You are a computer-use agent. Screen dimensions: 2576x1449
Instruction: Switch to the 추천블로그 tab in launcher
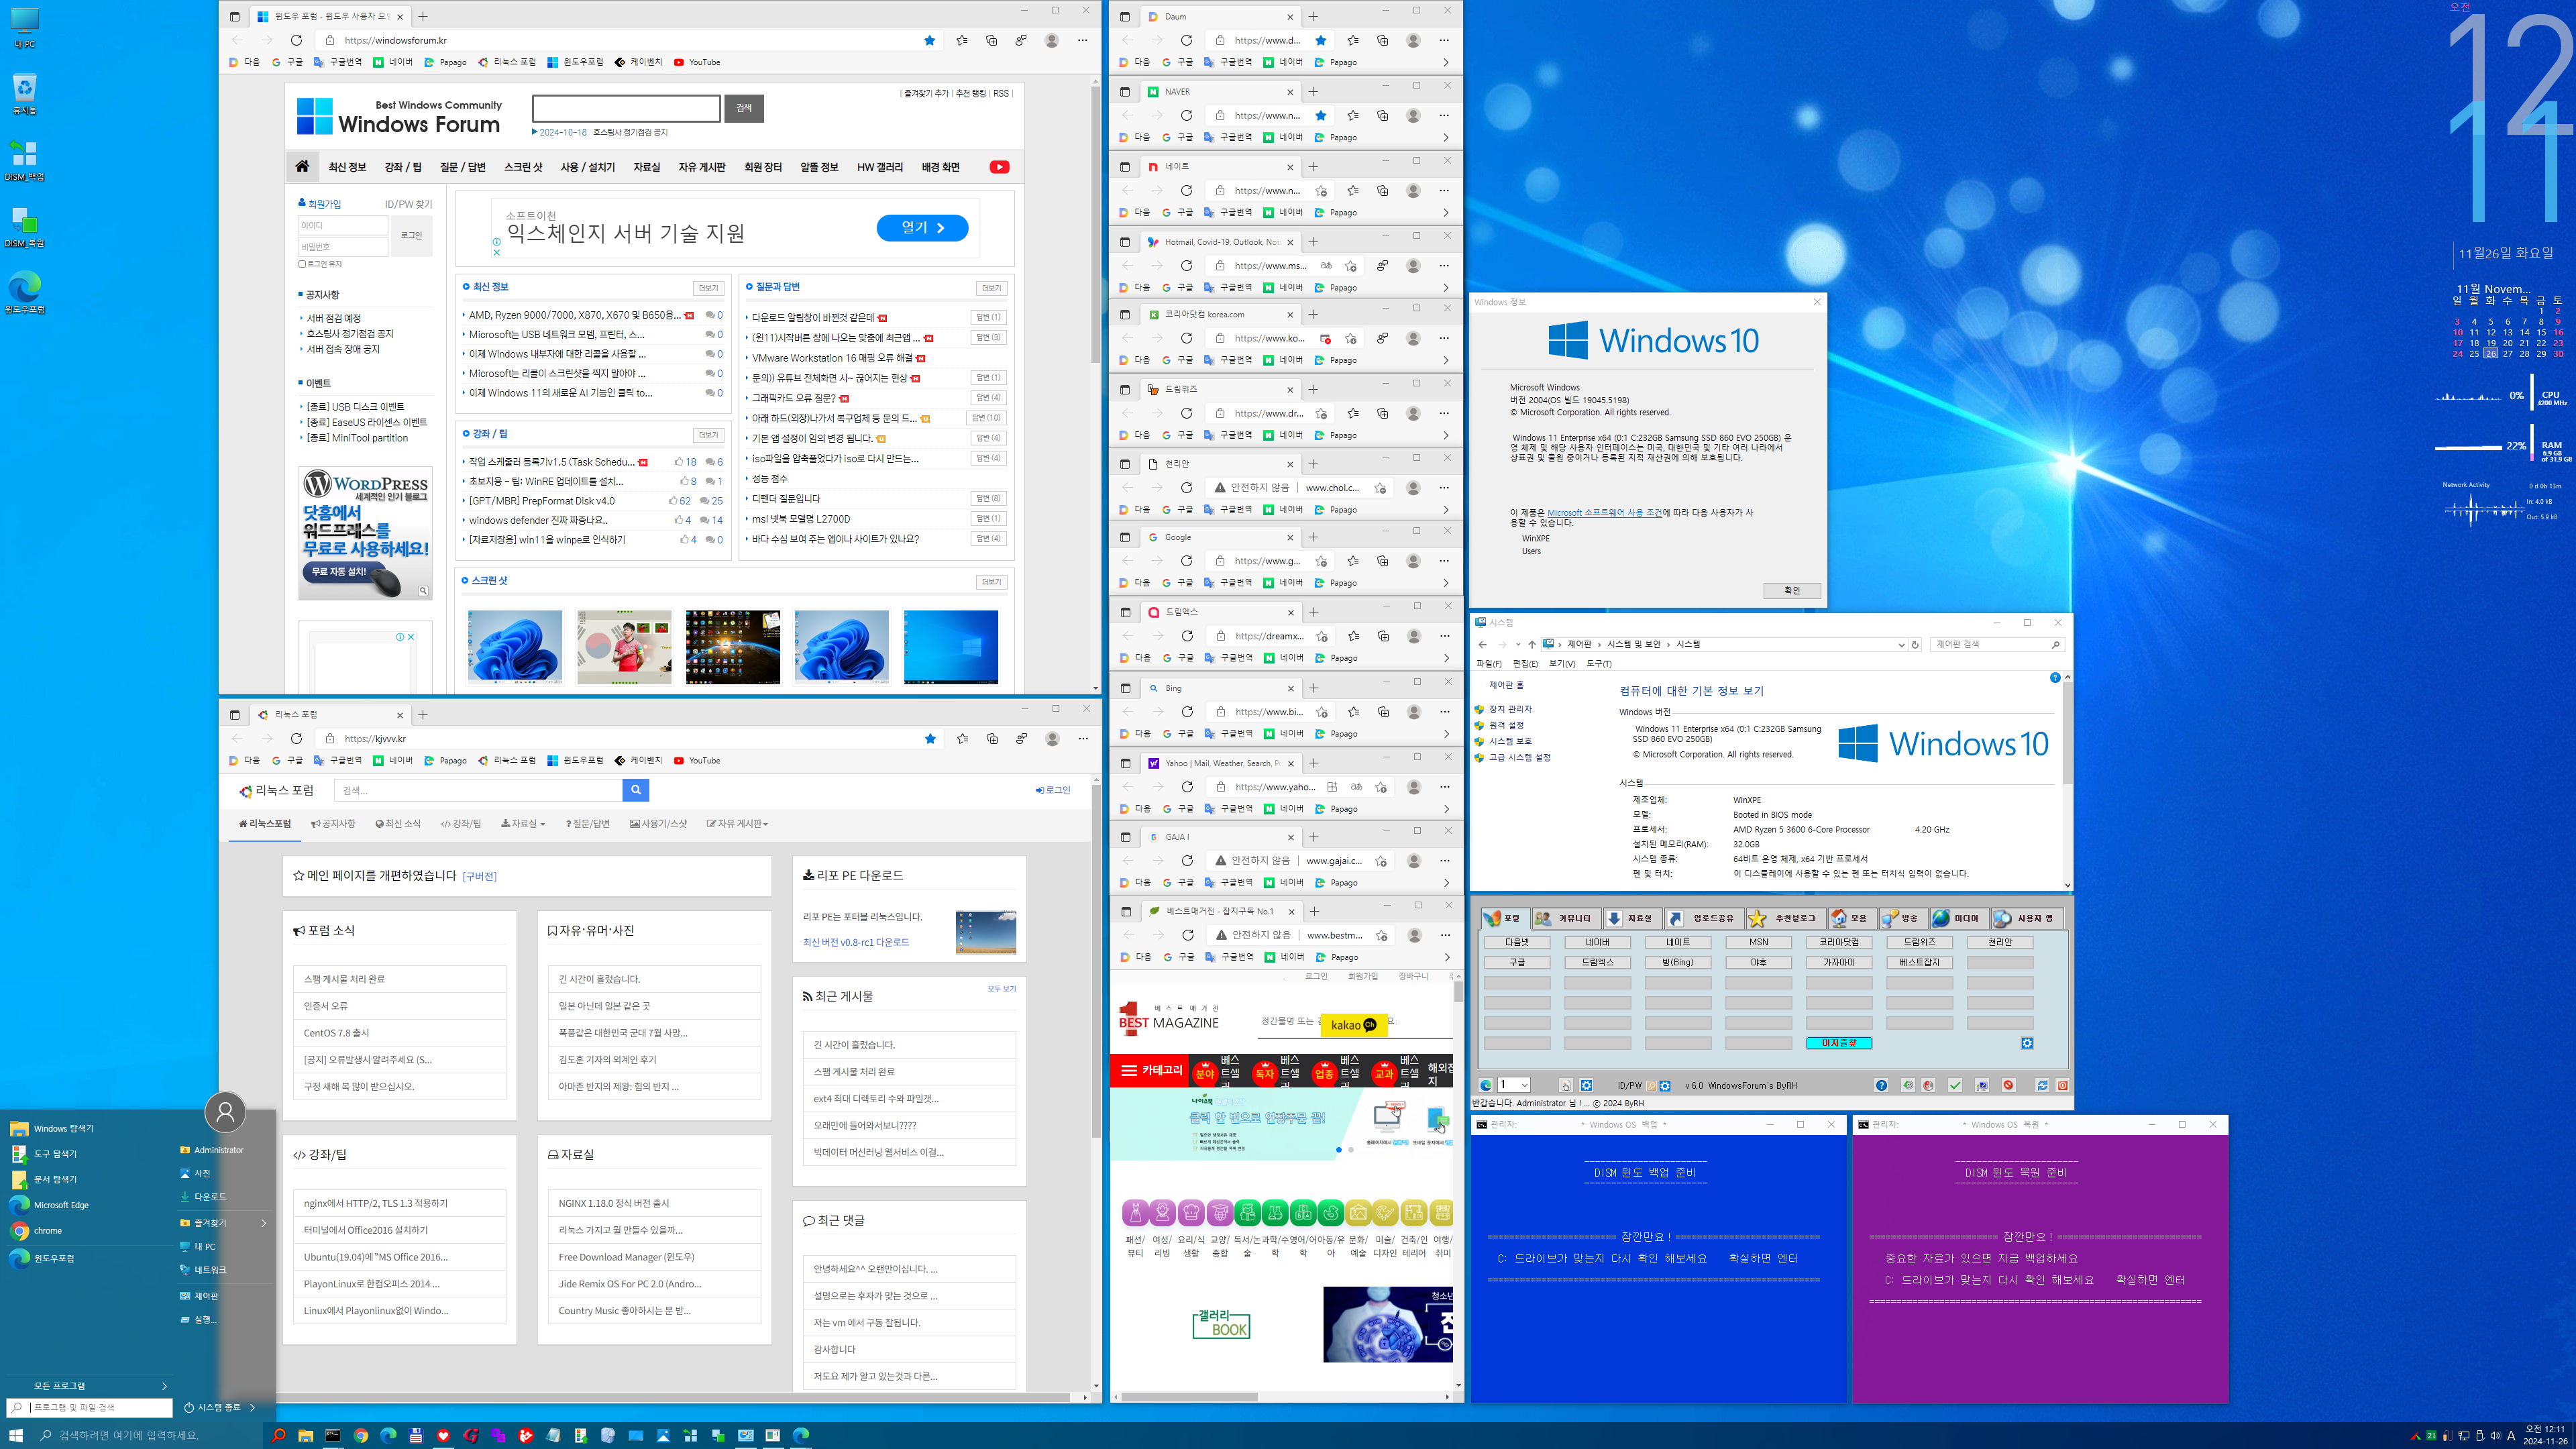(1786, 918)
